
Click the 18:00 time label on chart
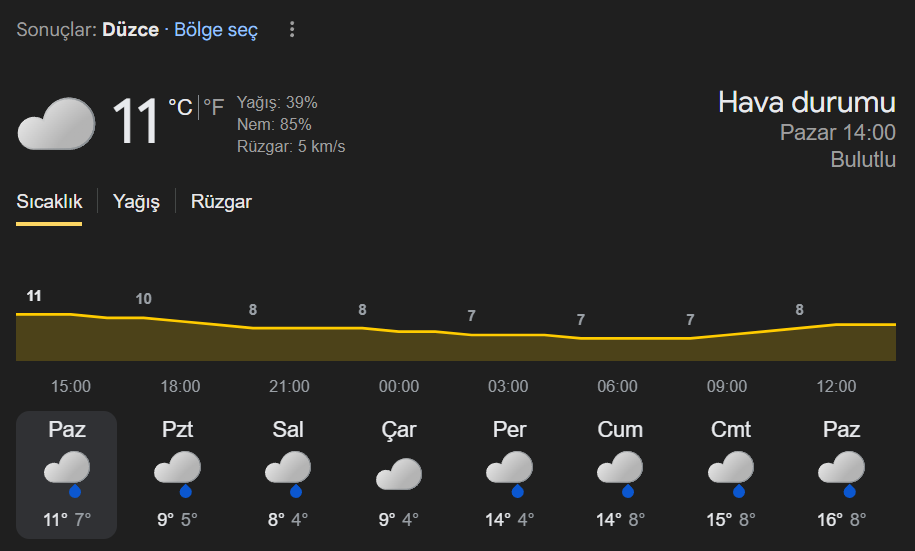pyautogui.click(x=180, y=387)
